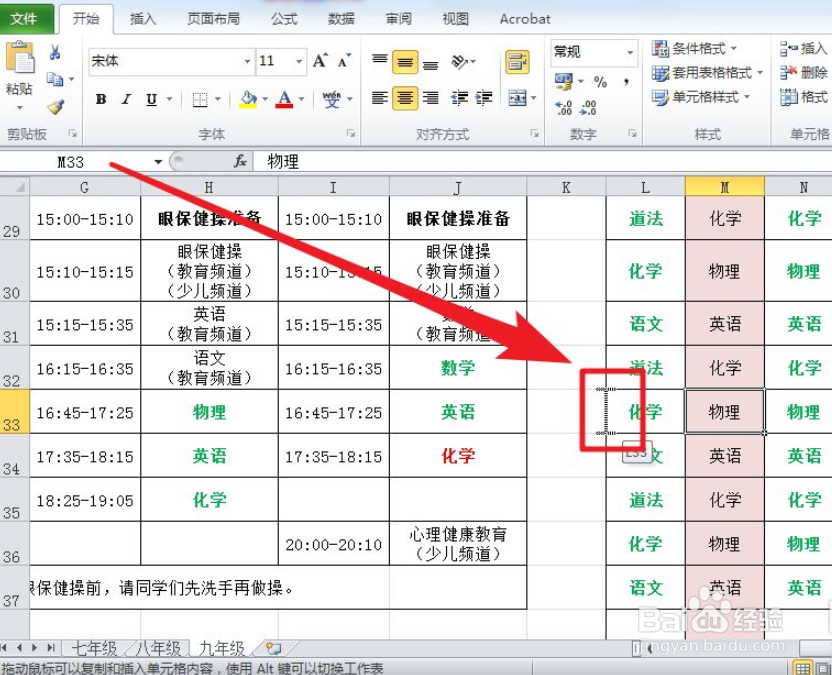The width and height of the screenshot is (832, 675).
Task: Decrease font size with small A
Action: pos(344,61)
